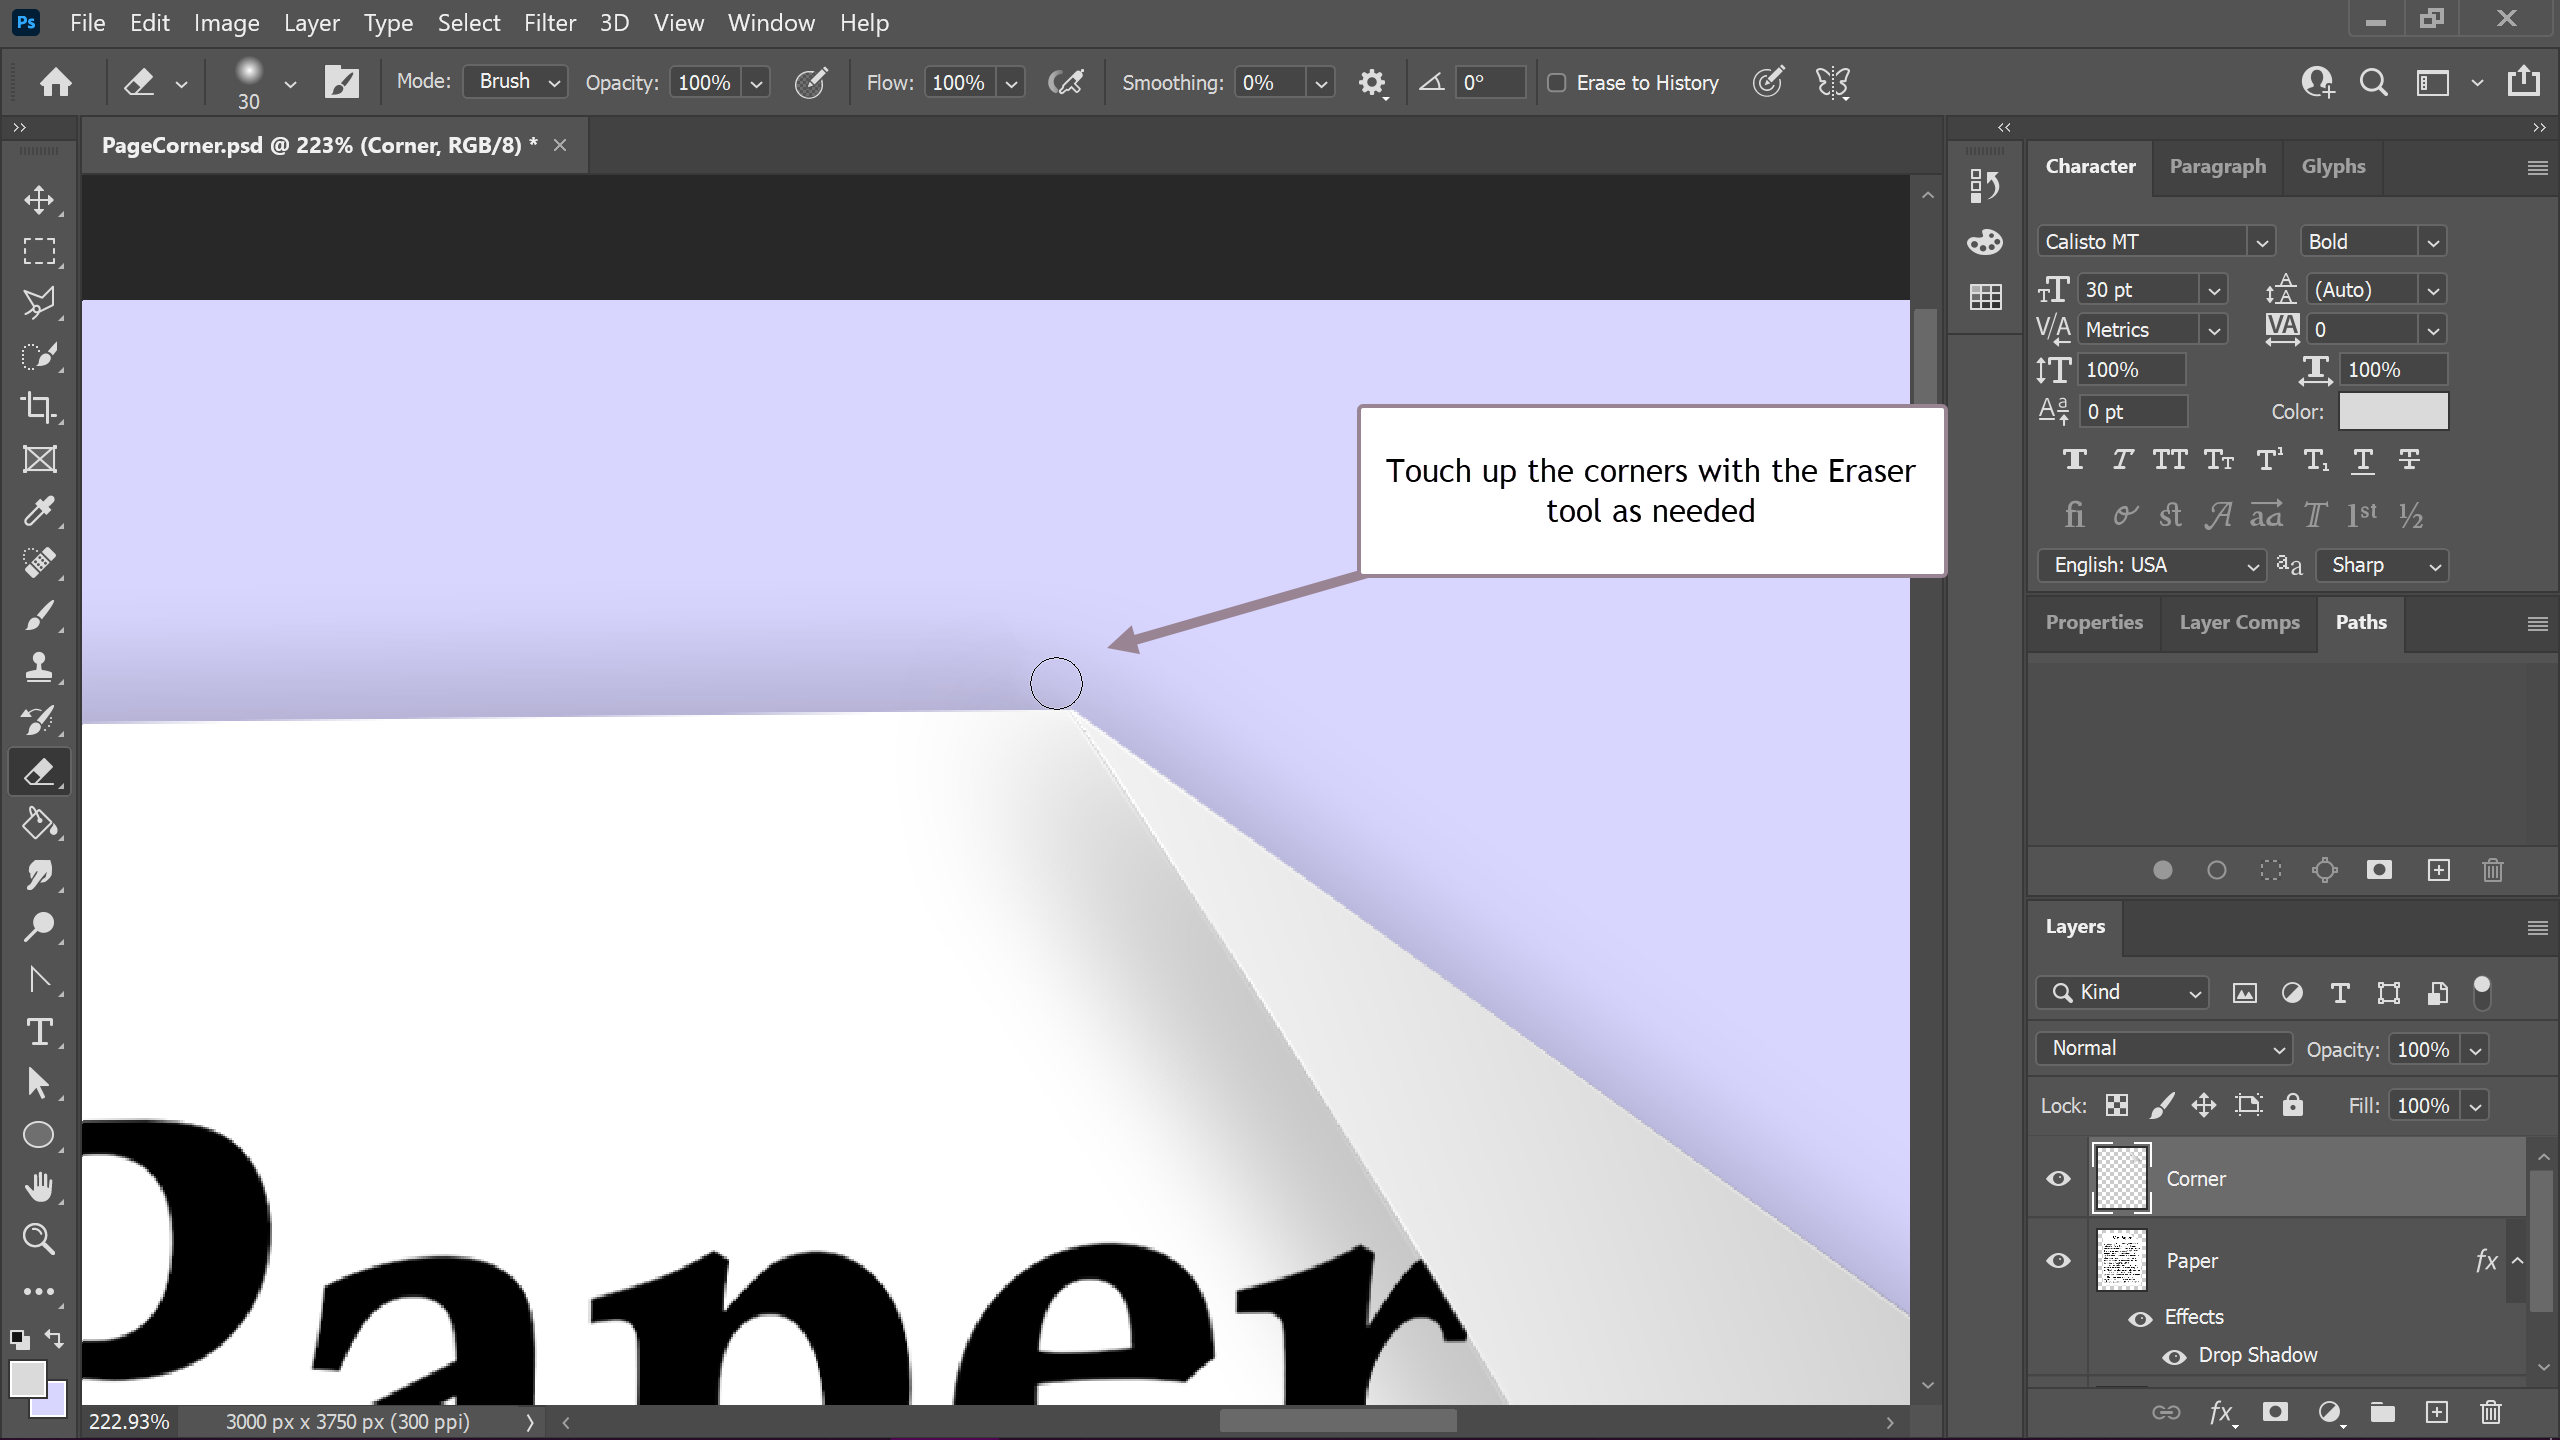
Task: Click the text Color swatch
Action: pos(2393,411)
